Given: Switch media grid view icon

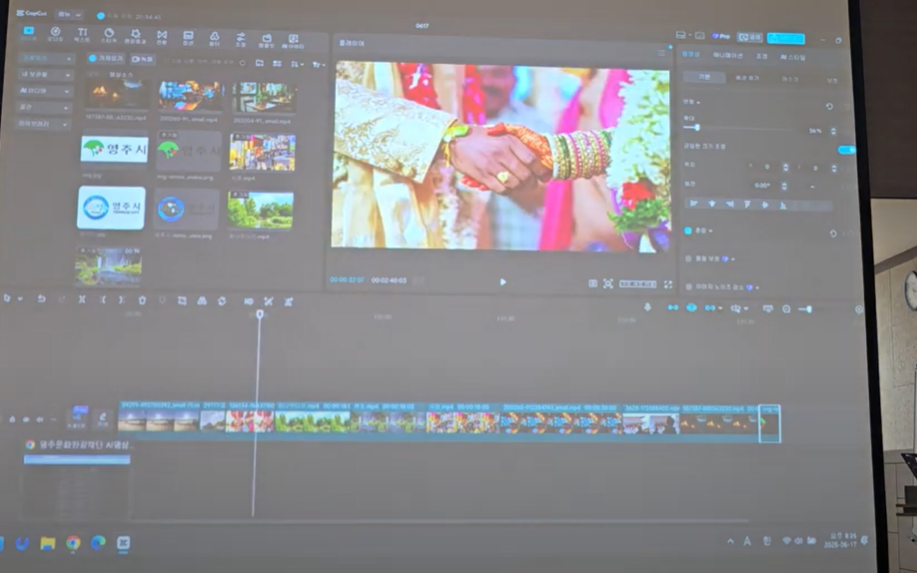Looking at the screenshot, I should (277, 64).
